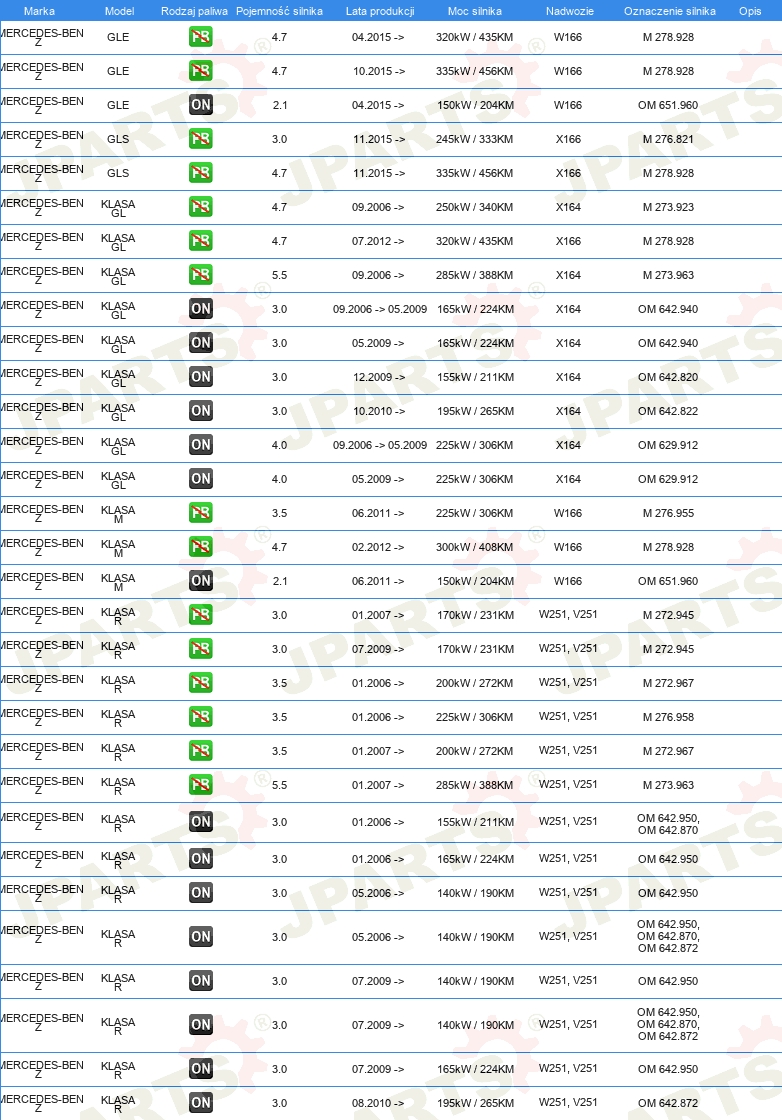Image resolution: width=782 pixels, height=1120 pixels.
Task: Click diesel ON icon in Klasa R 01.2006 165kW row
Action: click(201, 859)
